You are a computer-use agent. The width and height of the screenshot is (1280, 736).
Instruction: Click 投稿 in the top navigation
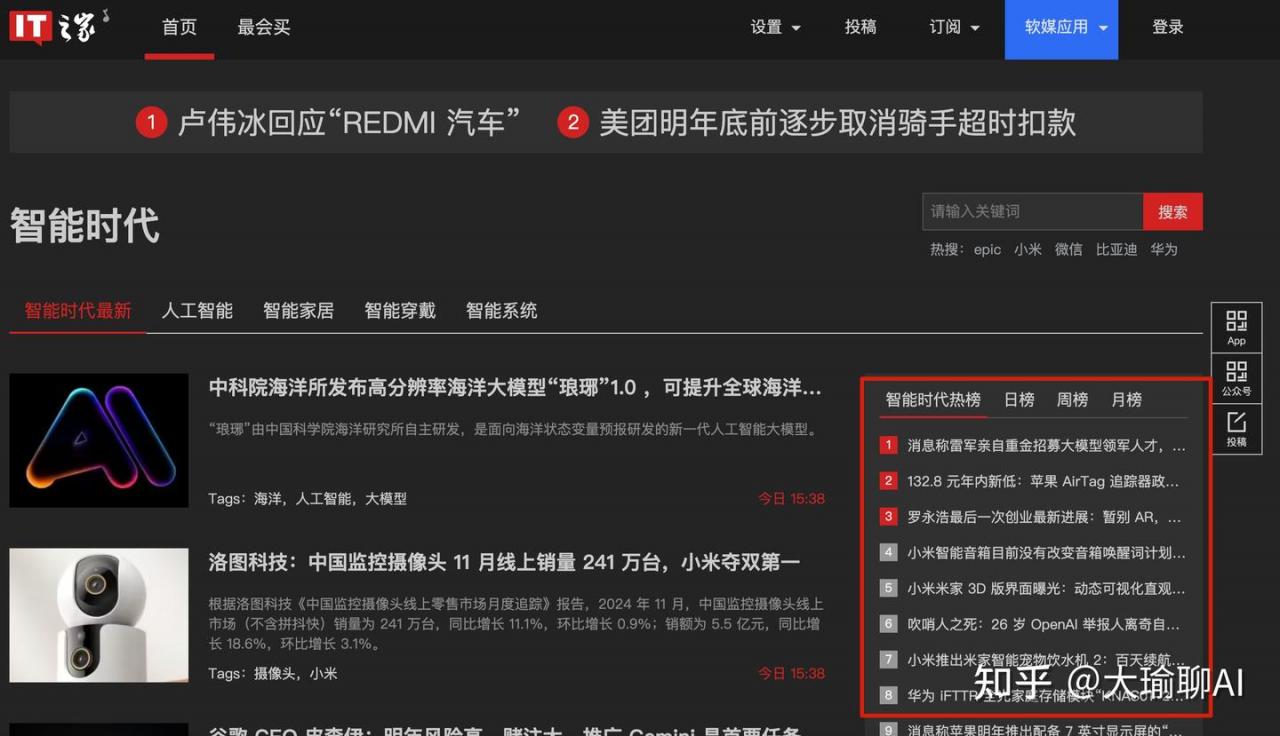pos(860,27)
